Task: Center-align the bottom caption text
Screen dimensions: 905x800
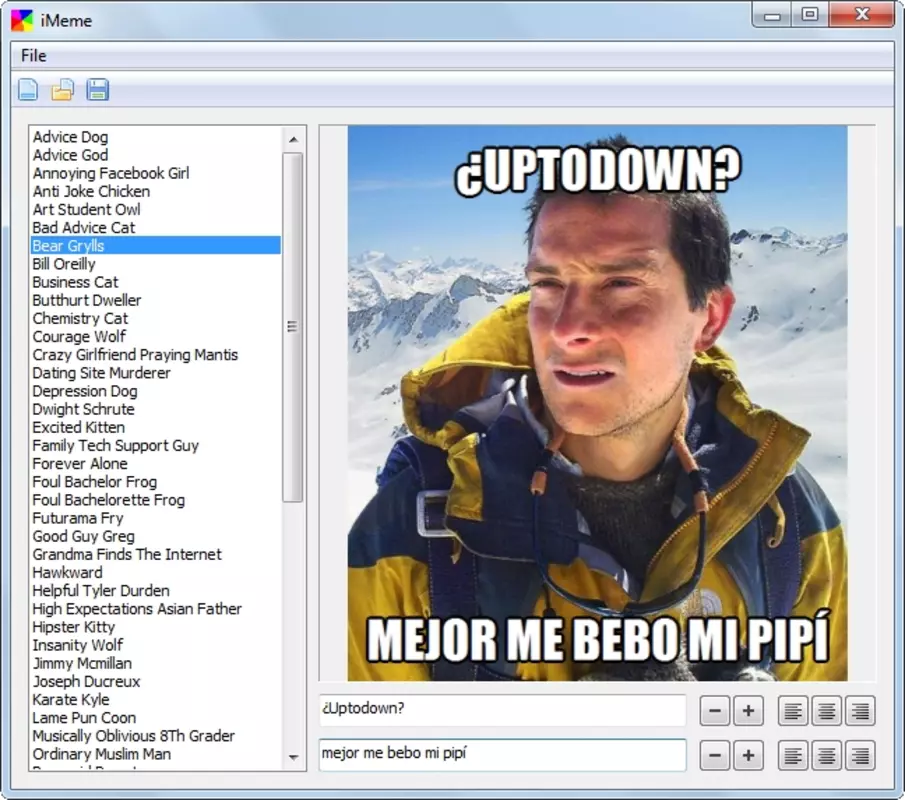Action: click(x=827, y=756)
